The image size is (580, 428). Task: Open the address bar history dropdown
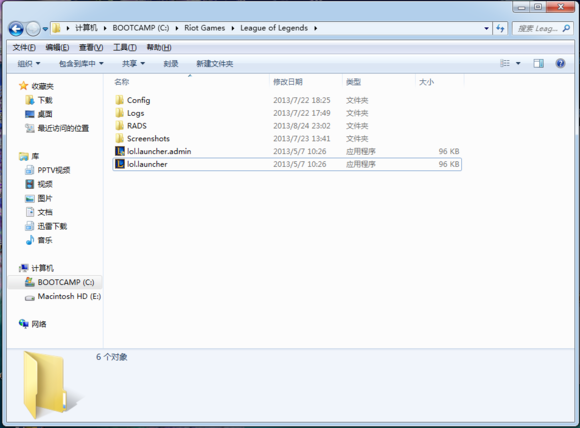tap(486, 28)
